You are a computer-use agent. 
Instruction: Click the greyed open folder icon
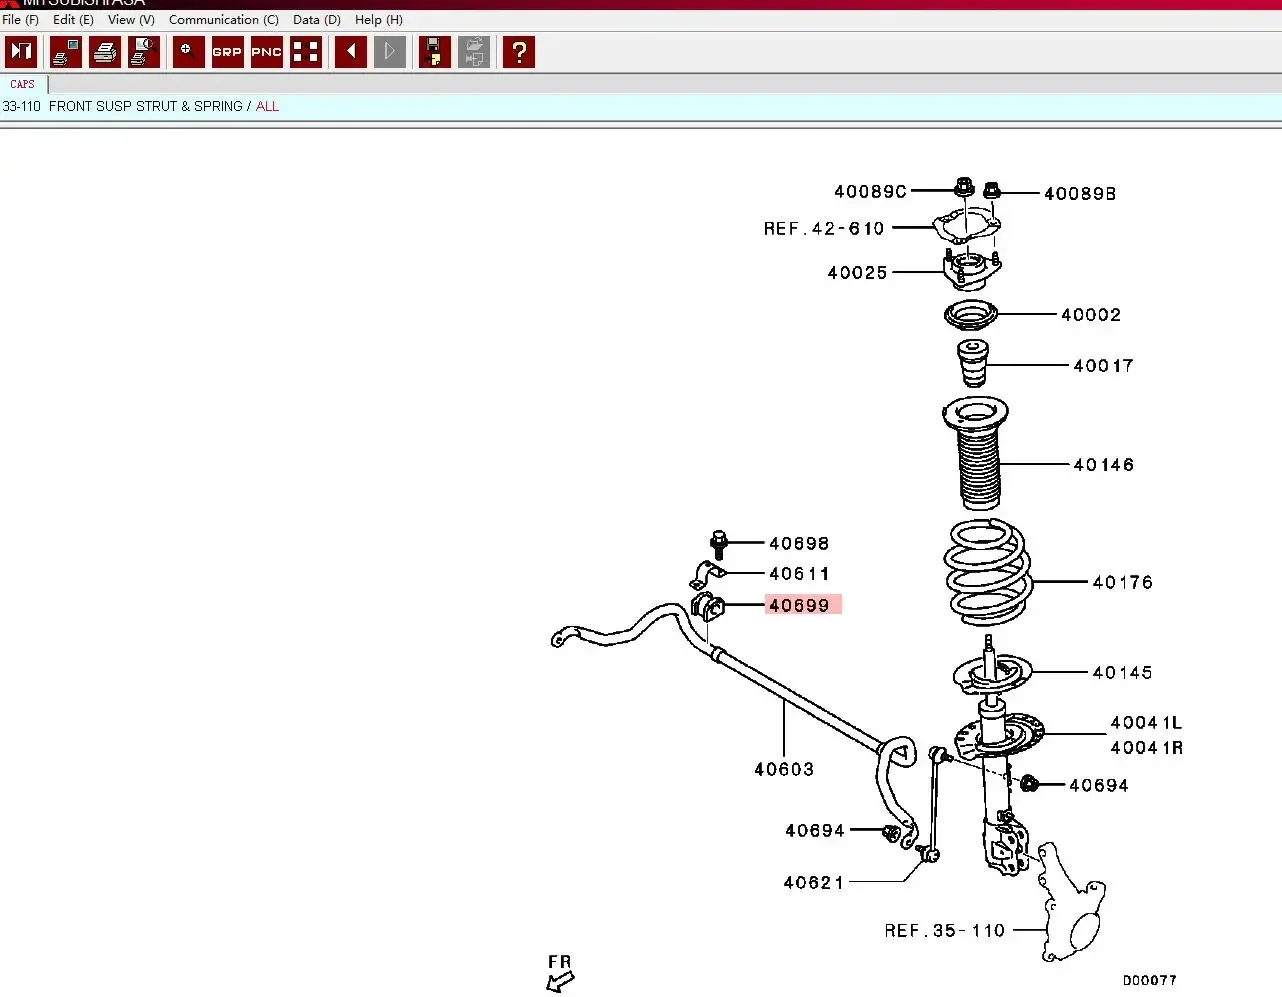[474, 52]
